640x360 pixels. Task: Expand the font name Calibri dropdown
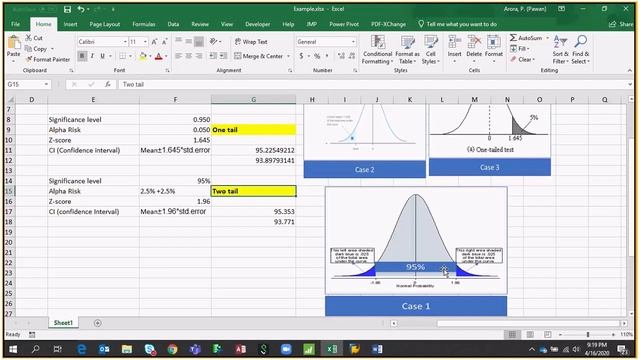(x=125, y=42)
